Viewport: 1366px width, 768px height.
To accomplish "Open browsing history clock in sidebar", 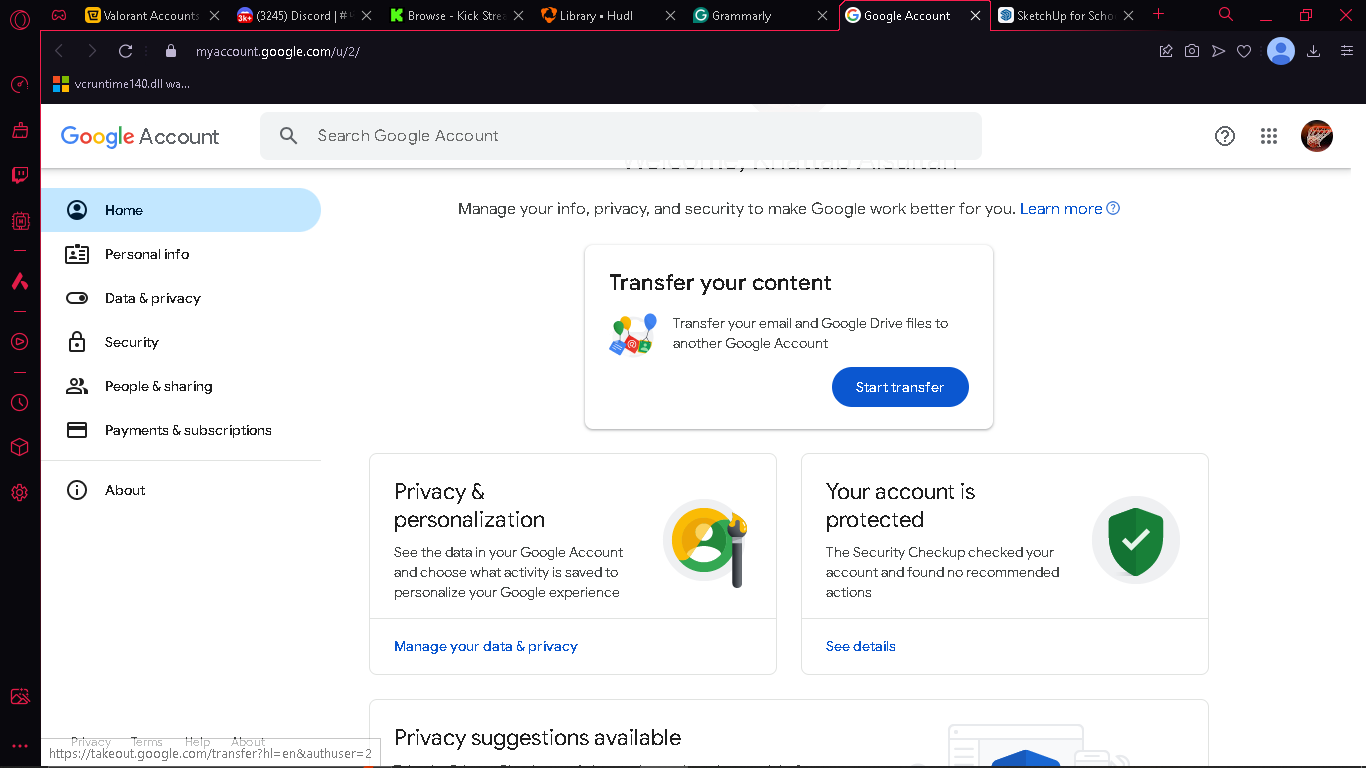I will (x=19, y=403).
